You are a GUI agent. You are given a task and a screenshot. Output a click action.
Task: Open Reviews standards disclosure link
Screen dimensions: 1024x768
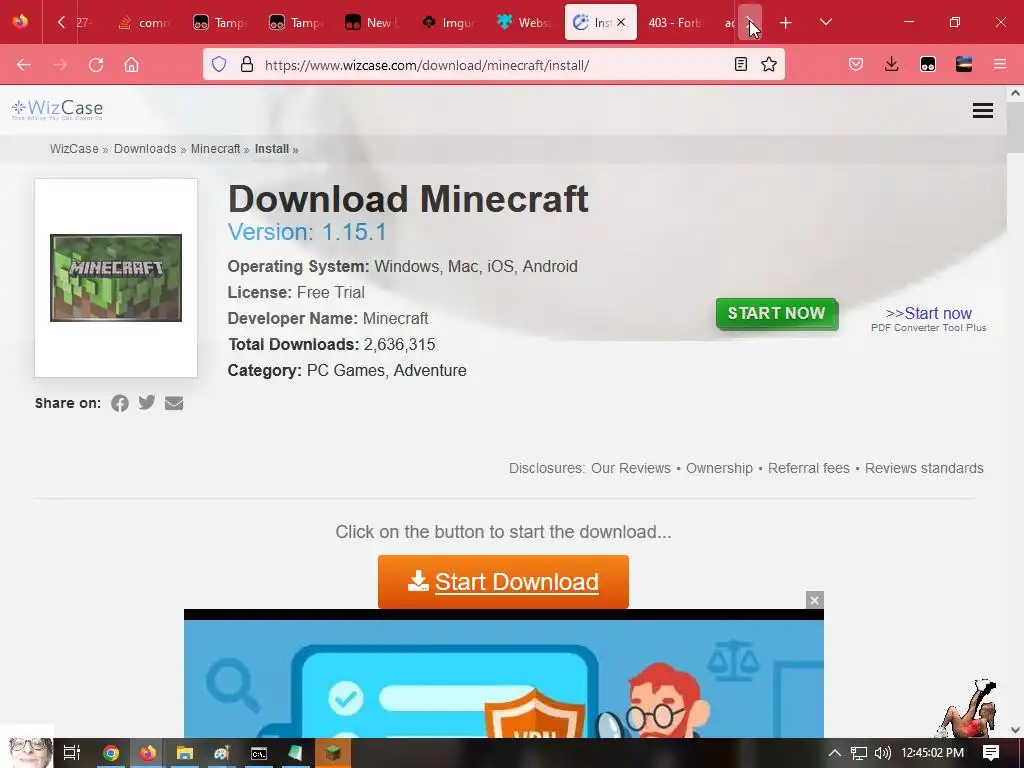click(x=924, y=468)
